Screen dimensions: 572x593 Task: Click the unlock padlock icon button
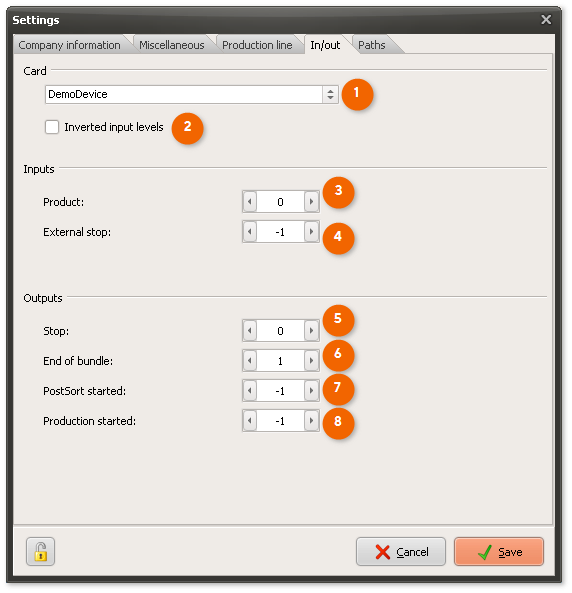coord(40,551)
